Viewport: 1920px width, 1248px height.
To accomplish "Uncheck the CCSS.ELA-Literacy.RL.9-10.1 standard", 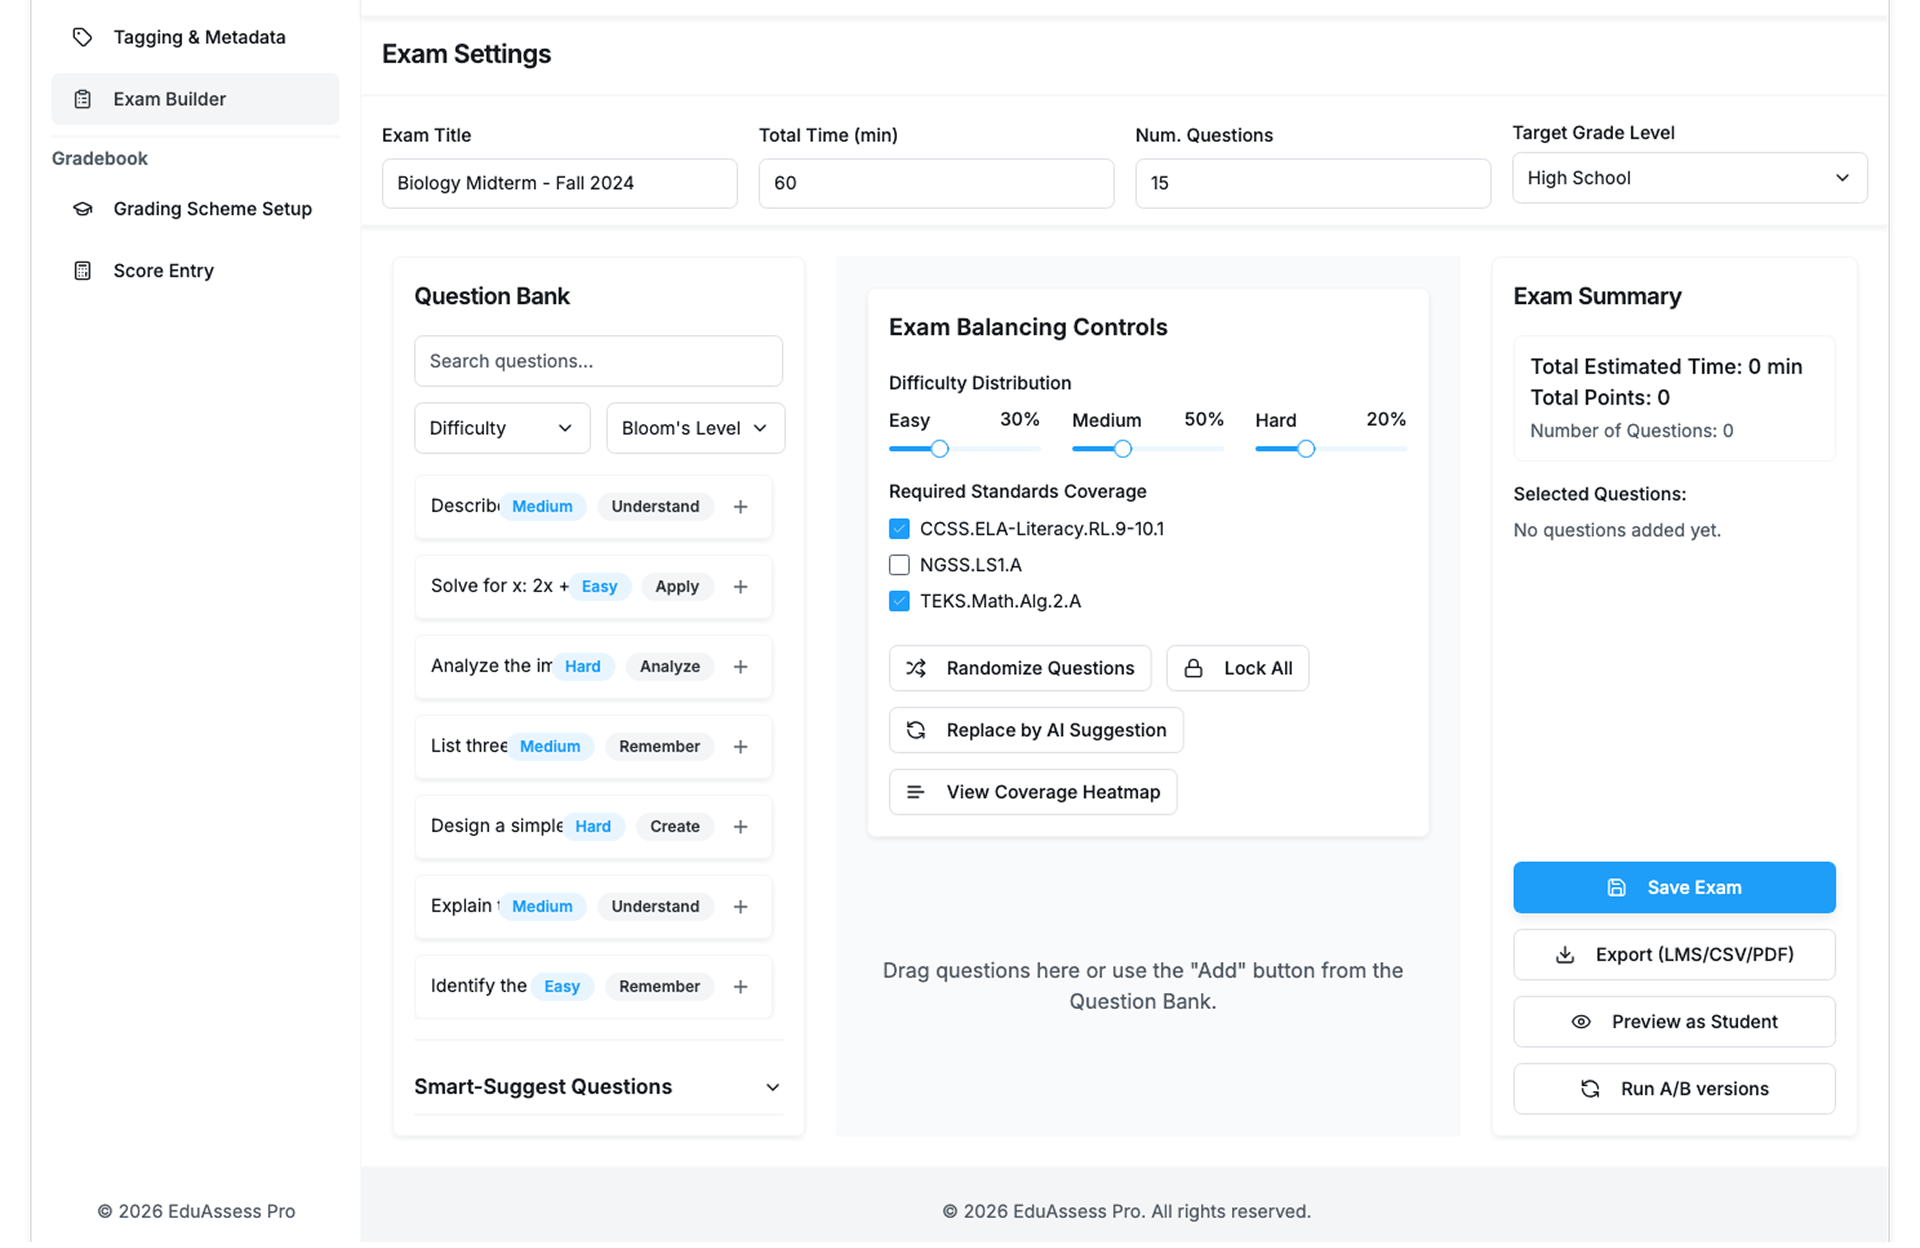I will (x=899, y=529).
